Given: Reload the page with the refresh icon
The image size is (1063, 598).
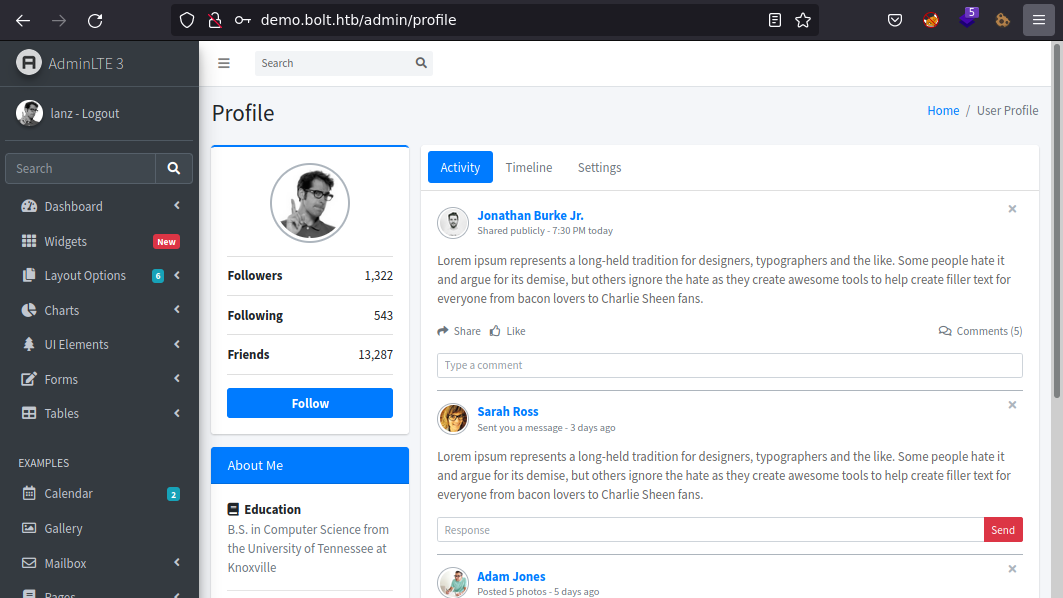Looking at the screenshot, I should point(95,20).
